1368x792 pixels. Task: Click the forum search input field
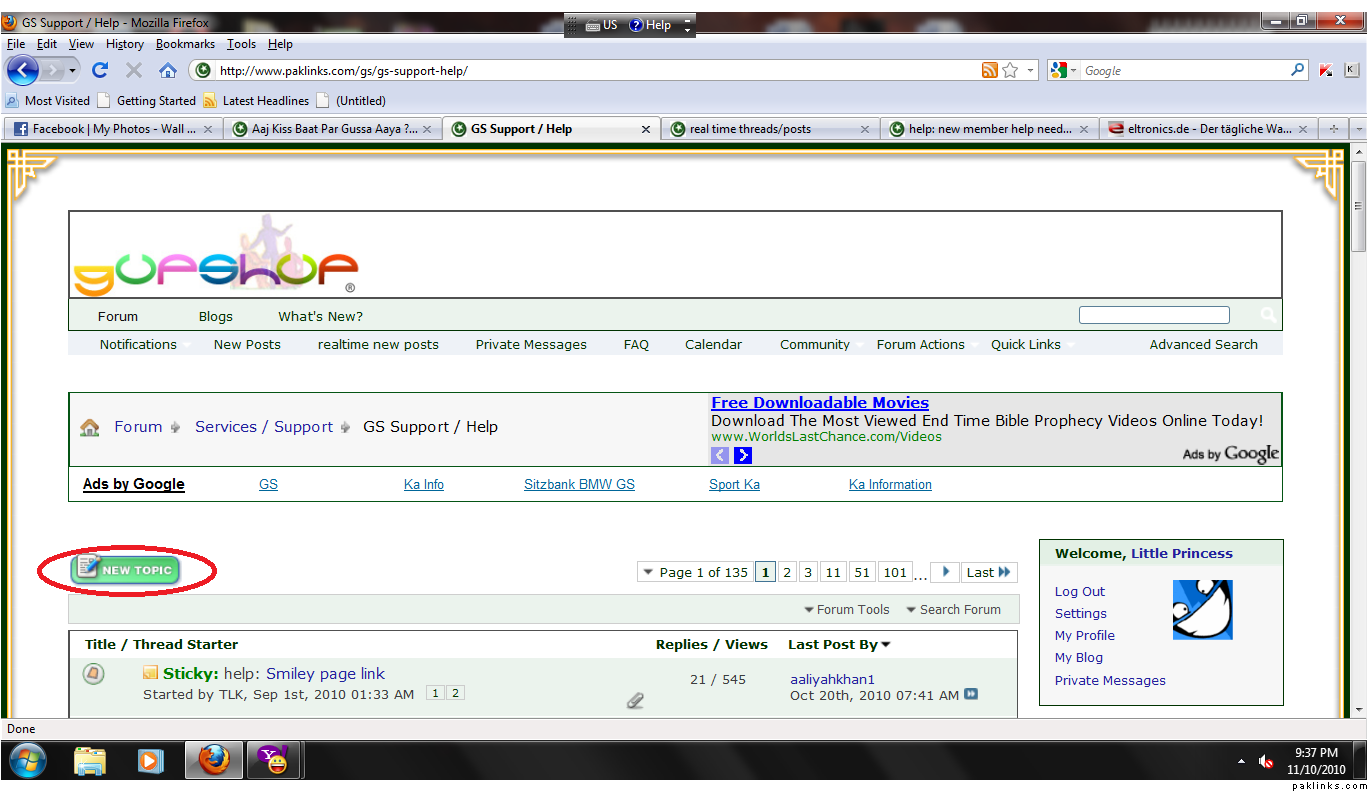(1154, 315)
